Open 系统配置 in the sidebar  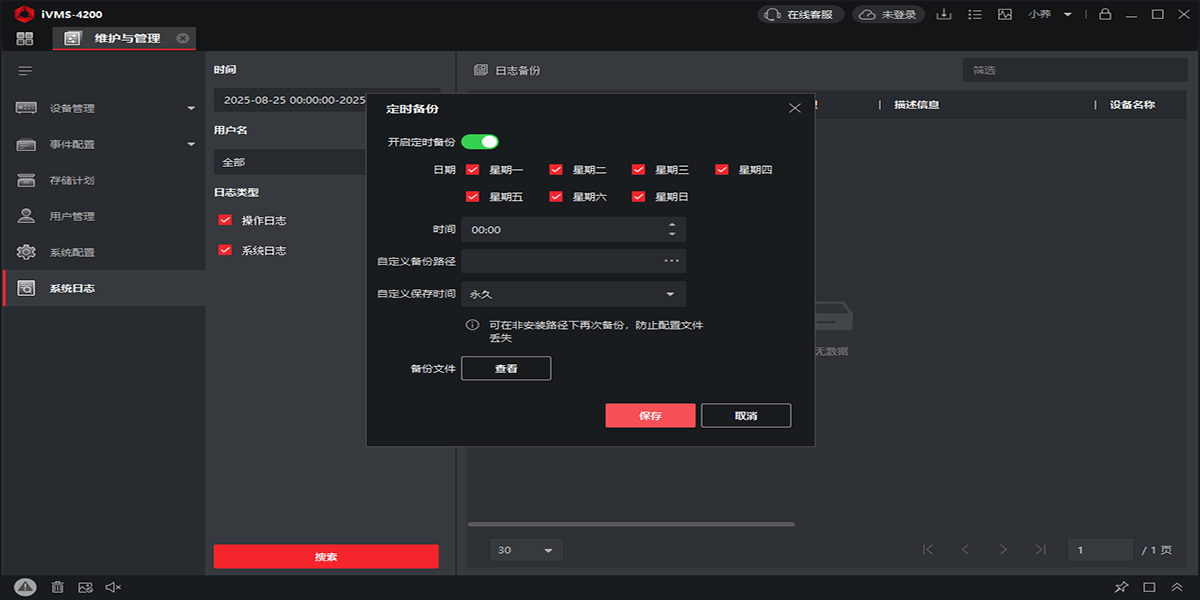click(103, 252)
